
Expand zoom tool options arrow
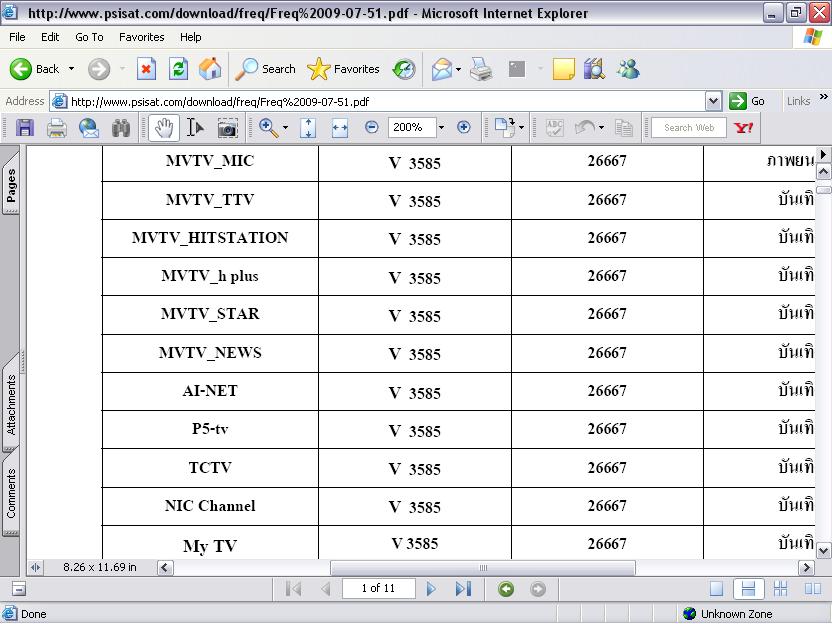[285, 128]
